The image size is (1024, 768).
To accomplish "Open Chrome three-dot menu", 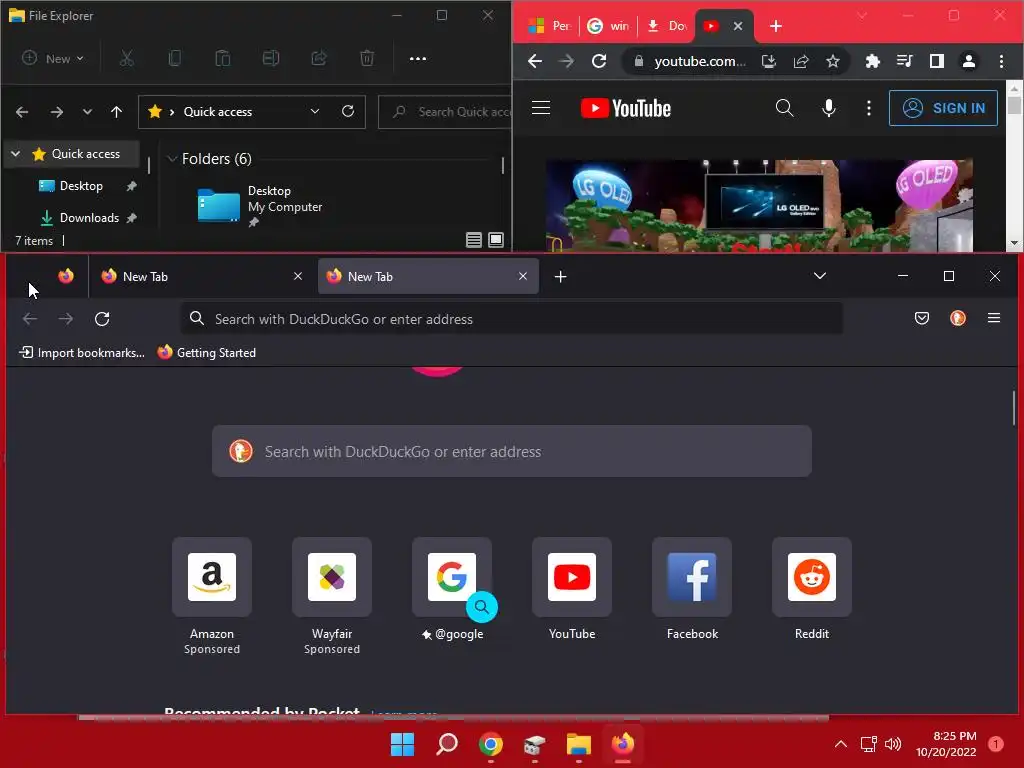I will click(x=1001, y=61).
